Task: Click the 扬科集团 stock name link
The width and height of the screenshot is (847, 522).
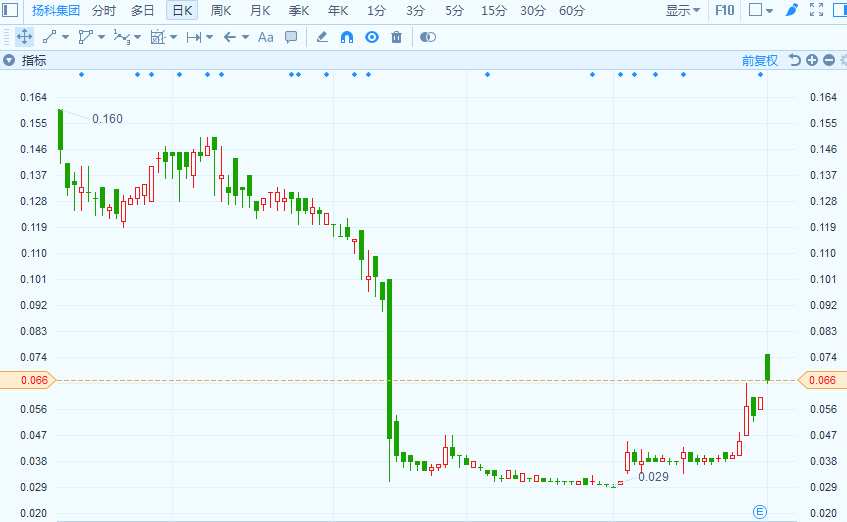Action: coord(56,10)
